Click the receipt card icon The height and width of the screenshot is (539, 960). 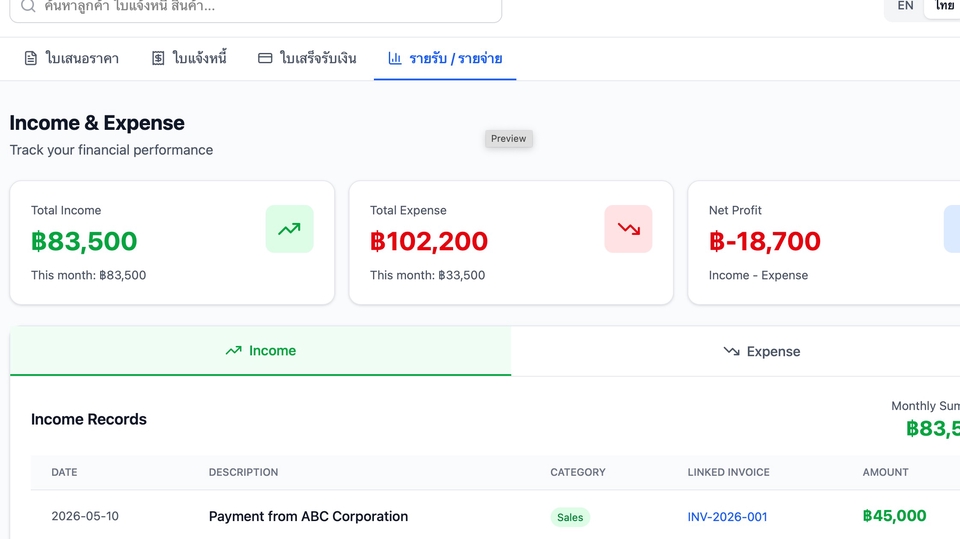[265, 58]
